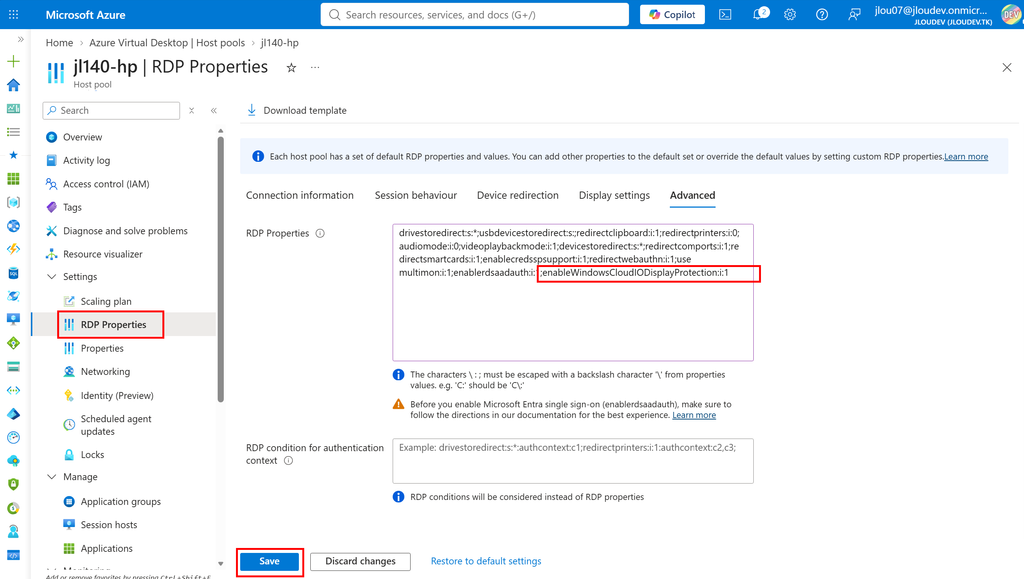
Task: Open portal settings gear
Action: tap(790, 14)
